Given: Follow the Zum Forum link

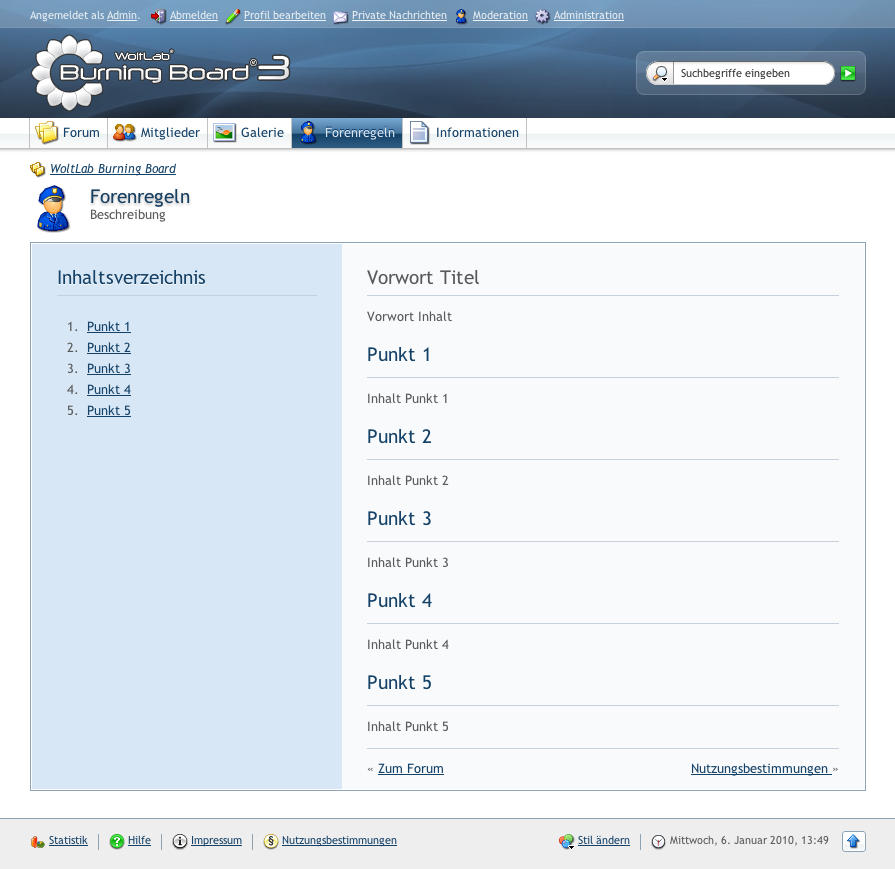Looking at the screenshot, I should 410,769.
